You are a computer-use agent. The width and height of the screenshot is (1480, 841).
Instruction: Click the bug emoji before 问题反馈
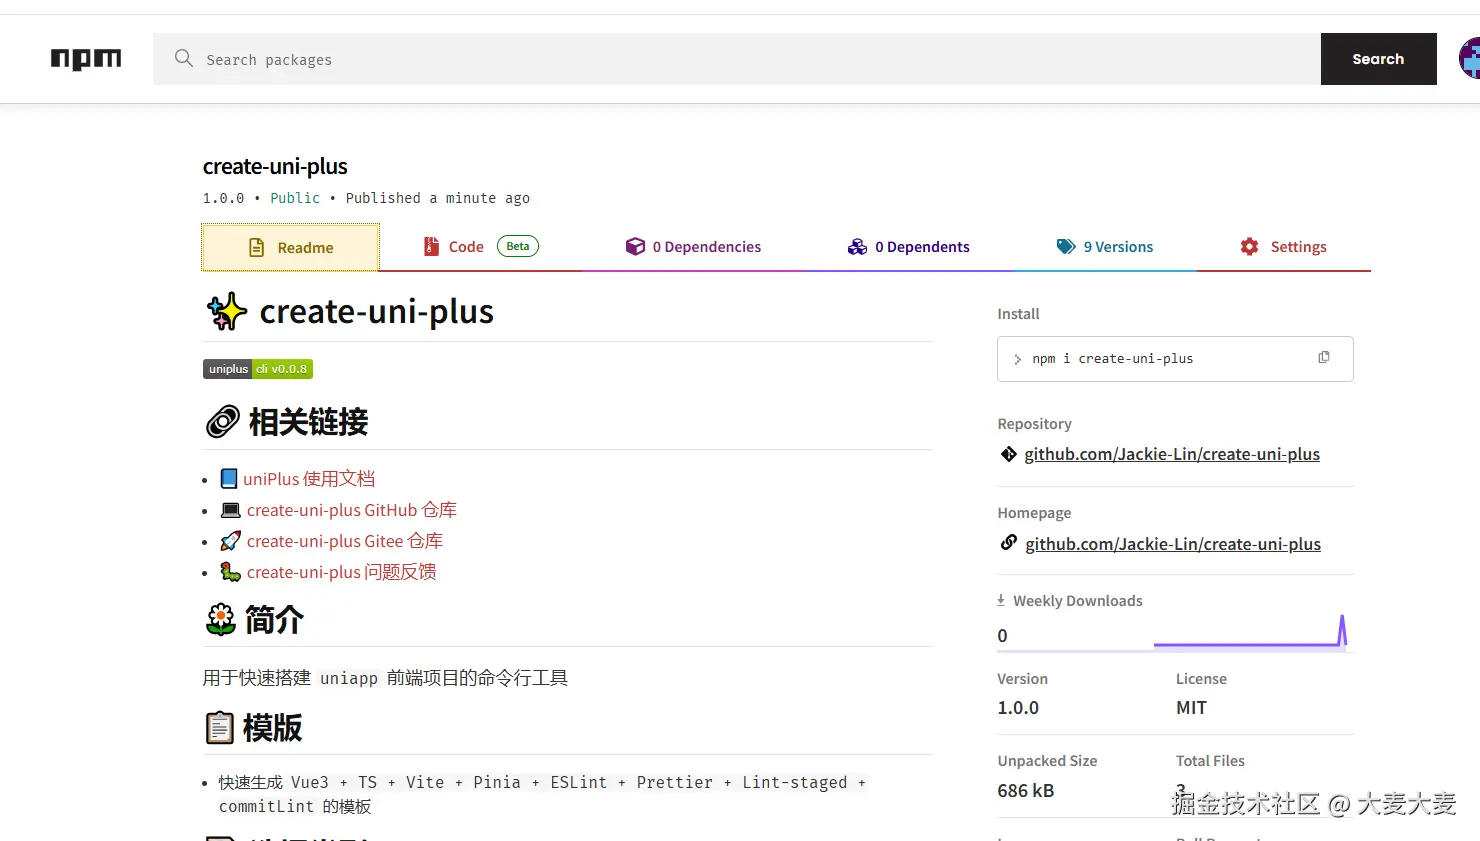pos(231,572)
